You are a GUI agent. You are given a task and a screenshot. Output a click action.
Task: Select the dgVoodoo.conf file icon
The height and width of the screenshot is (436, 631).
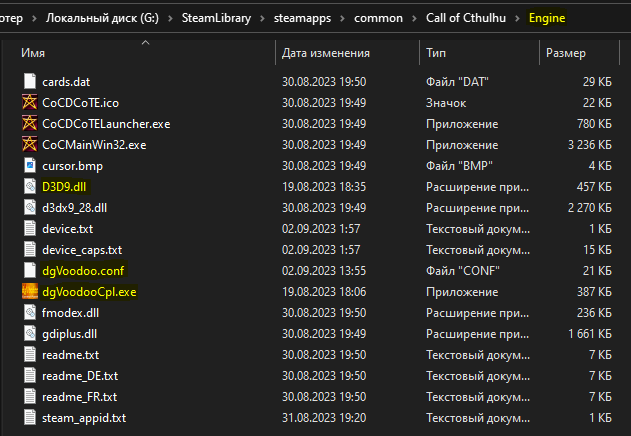pyautogui.click(x=29, y=270)
